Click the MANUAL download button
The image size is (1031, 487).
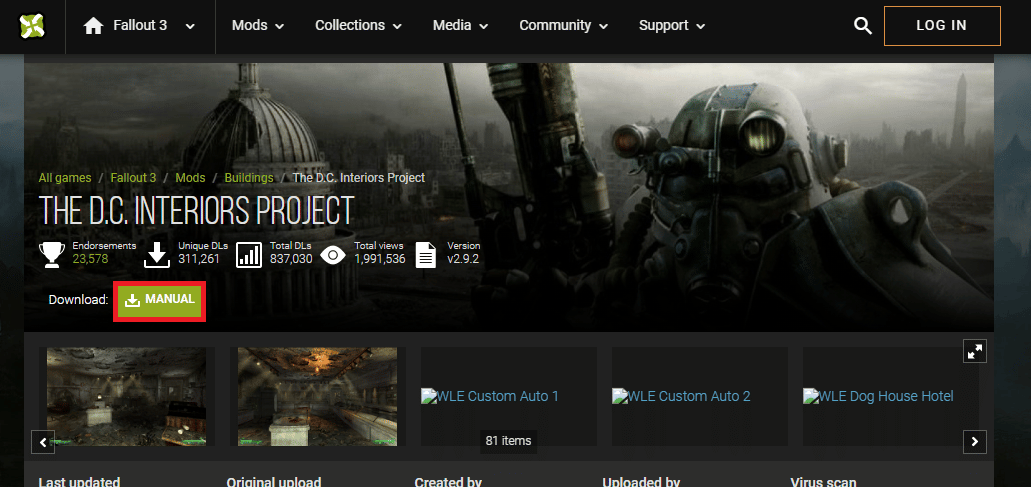click(x=160, y=300)
